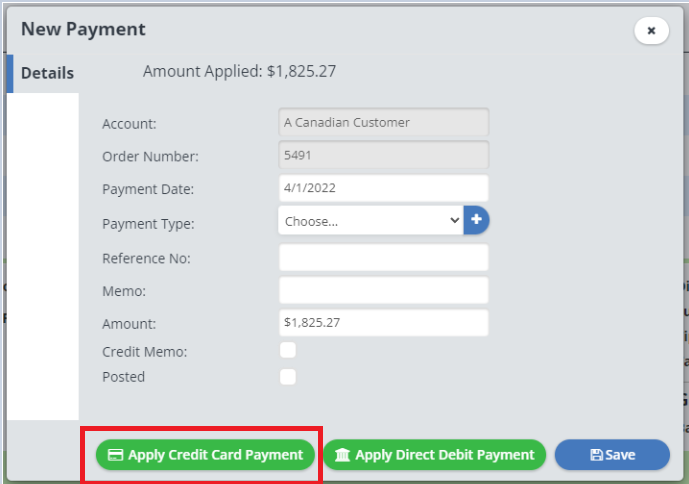Click the Posted label text
This screenshot has width=689, height=484.
[123, 377]
